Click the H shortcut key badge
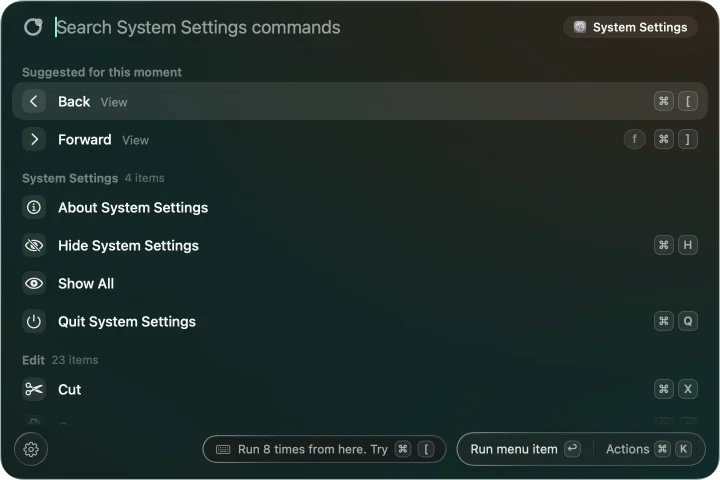Viewport: 720px width, 480px height. [687, 245]
